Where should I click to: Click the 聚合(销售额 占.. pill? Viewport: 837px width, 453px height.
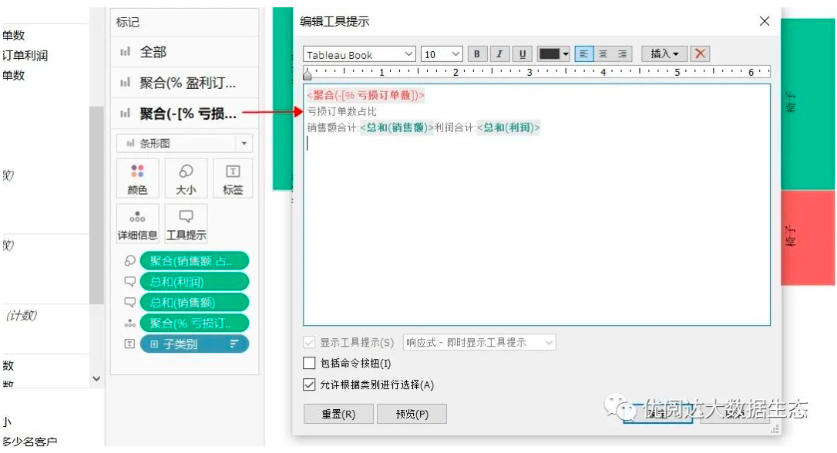click(194, 261)
